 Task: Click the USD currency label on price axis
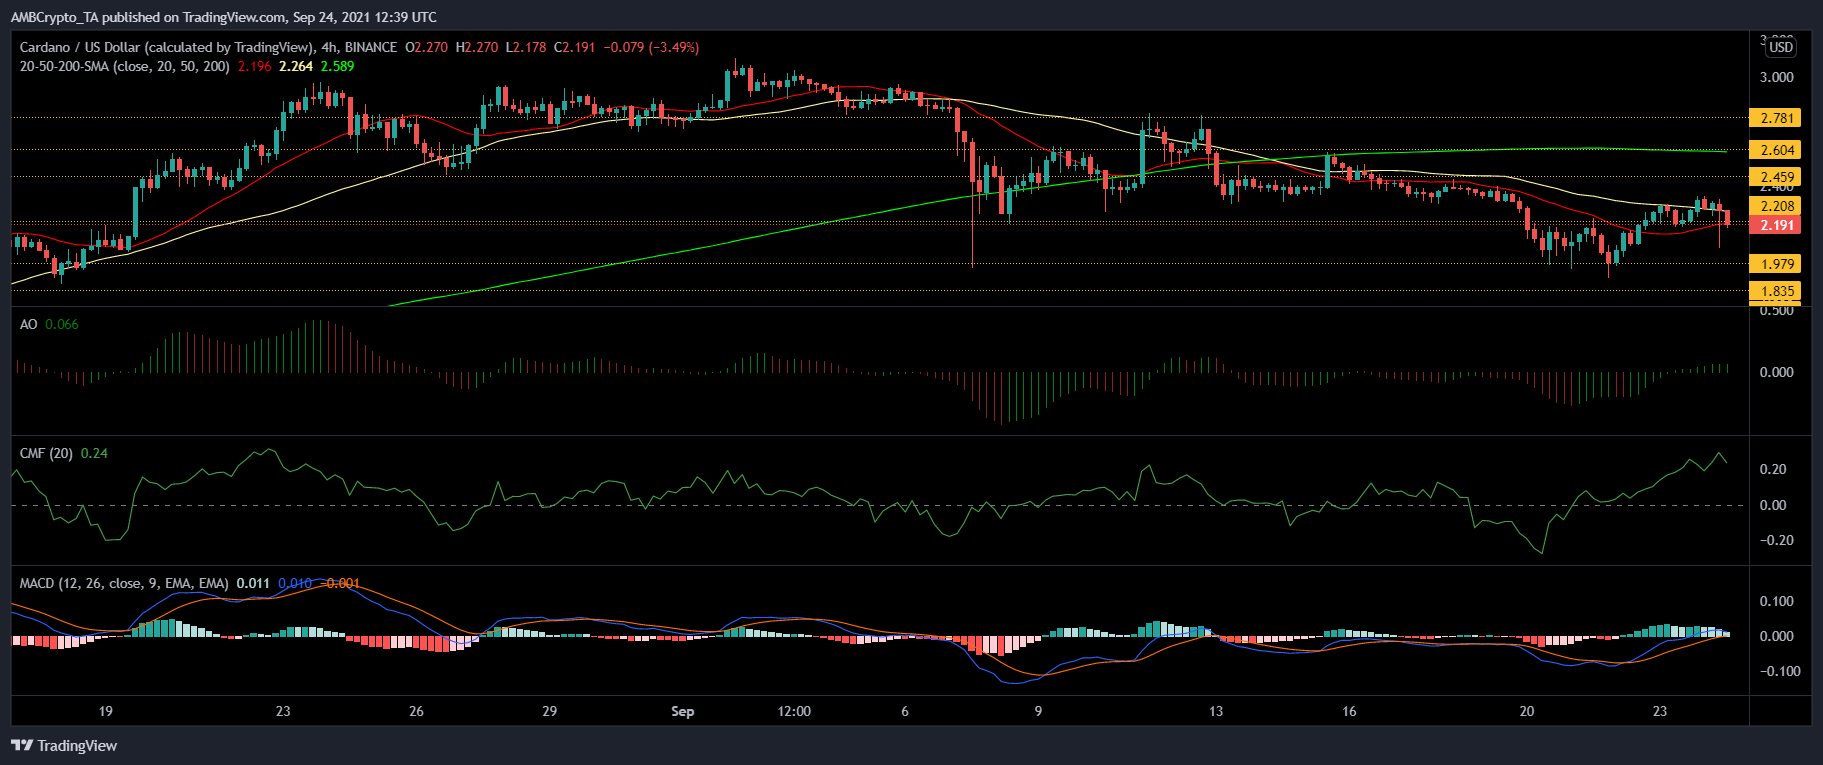(1781, 47)
